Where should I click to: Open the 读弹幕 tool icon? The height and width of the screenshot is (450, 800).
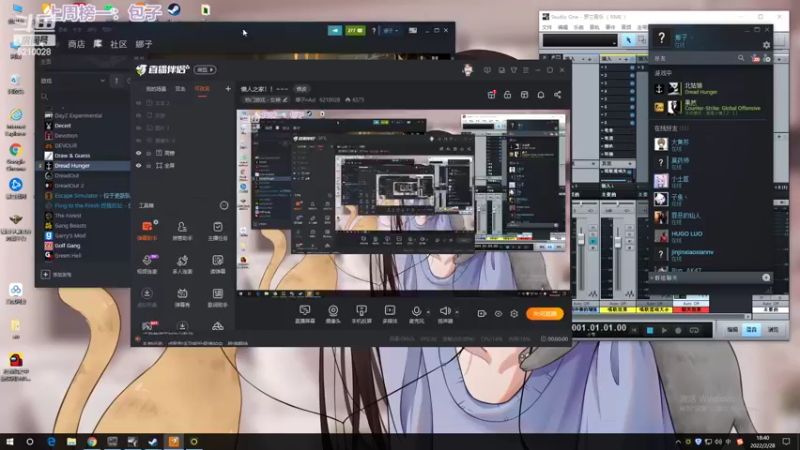[218, 263]
